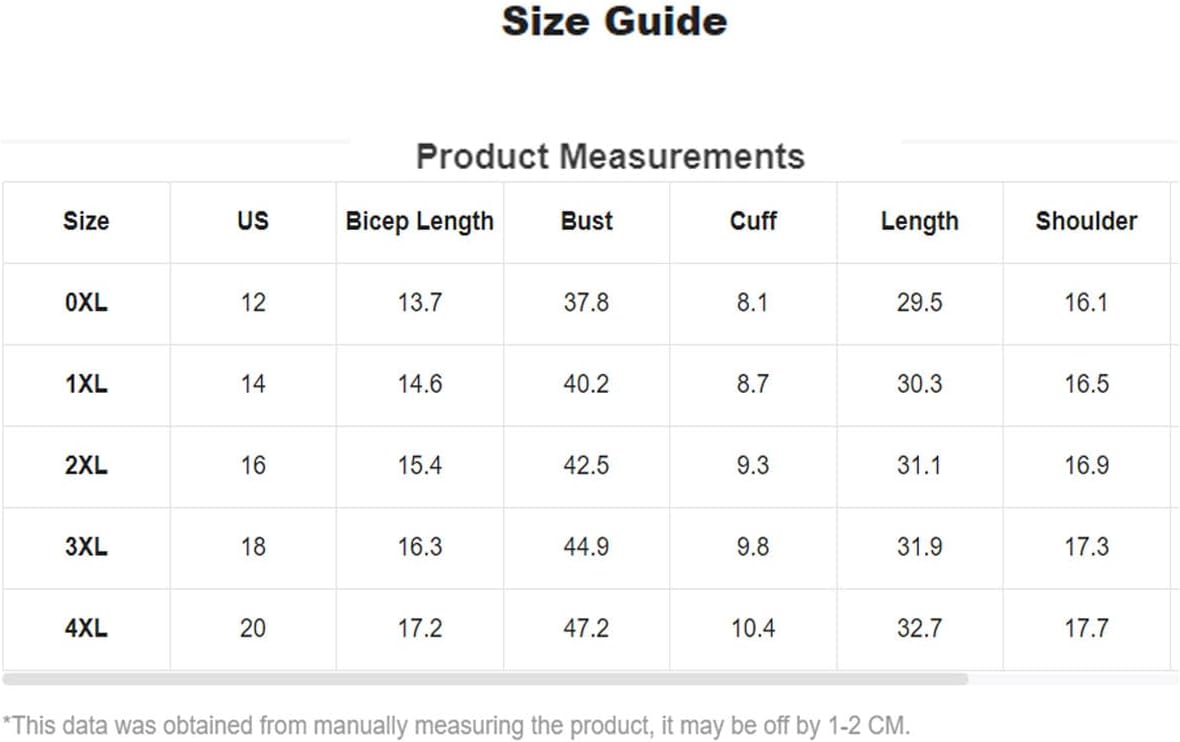Select the 16.9 shoulder value for 2XL
The image size is (1180, 742).
(1086, 465)
